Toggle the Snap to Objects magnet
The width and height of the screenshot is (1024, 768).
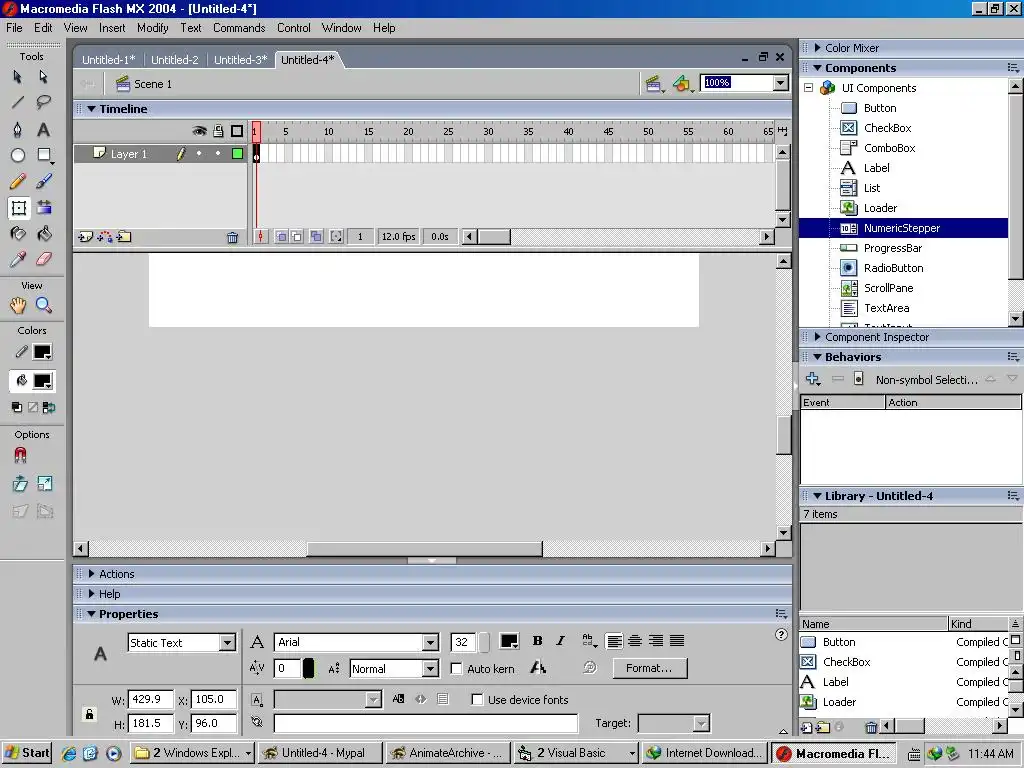click(20, 455)
